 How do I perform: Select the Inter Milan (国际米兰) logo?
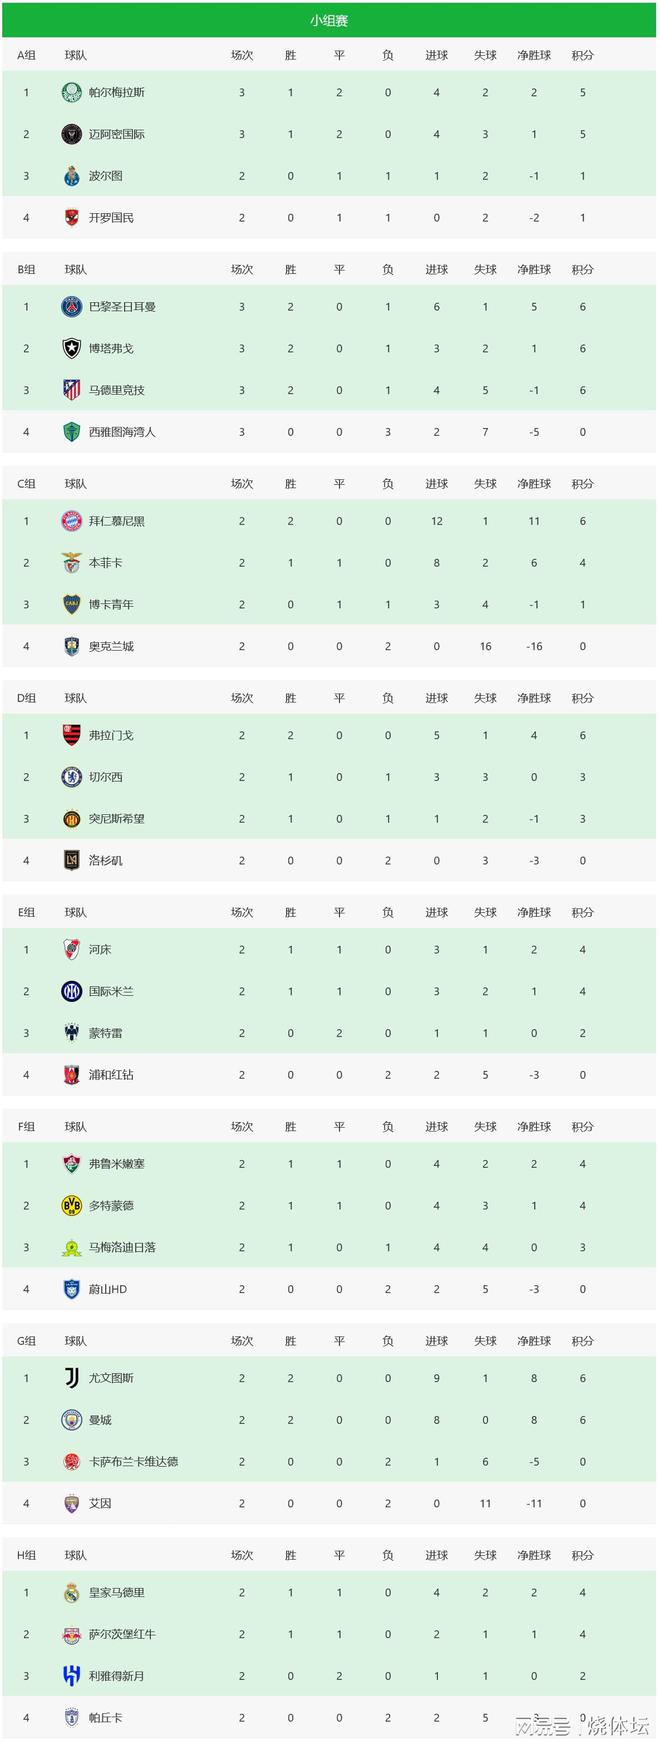71,992
